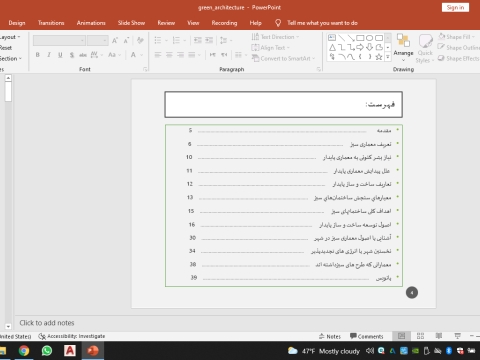This screenshot has height=360, width=480.
Task: Open Arrange options
Action: (x=403, y=48)
